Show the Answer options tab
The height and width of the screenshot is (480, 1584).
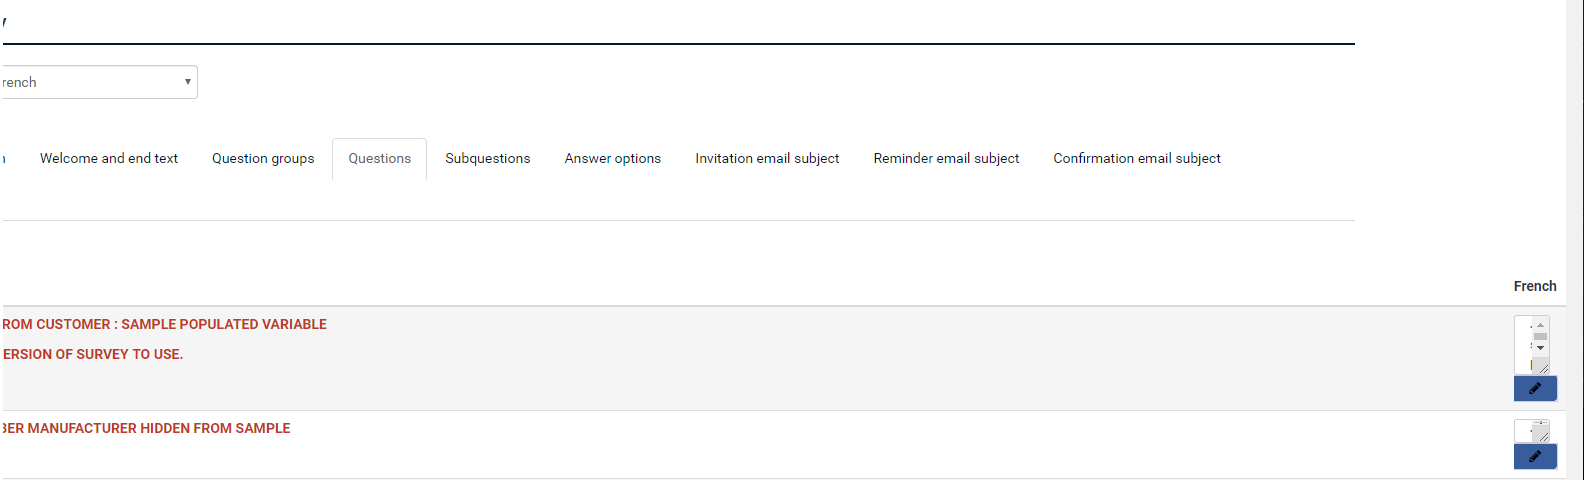click(613, 158)
